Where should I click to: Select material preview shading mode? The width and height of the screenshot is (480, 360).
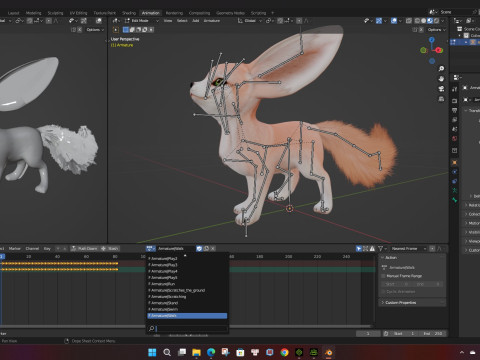click(430, 21)
